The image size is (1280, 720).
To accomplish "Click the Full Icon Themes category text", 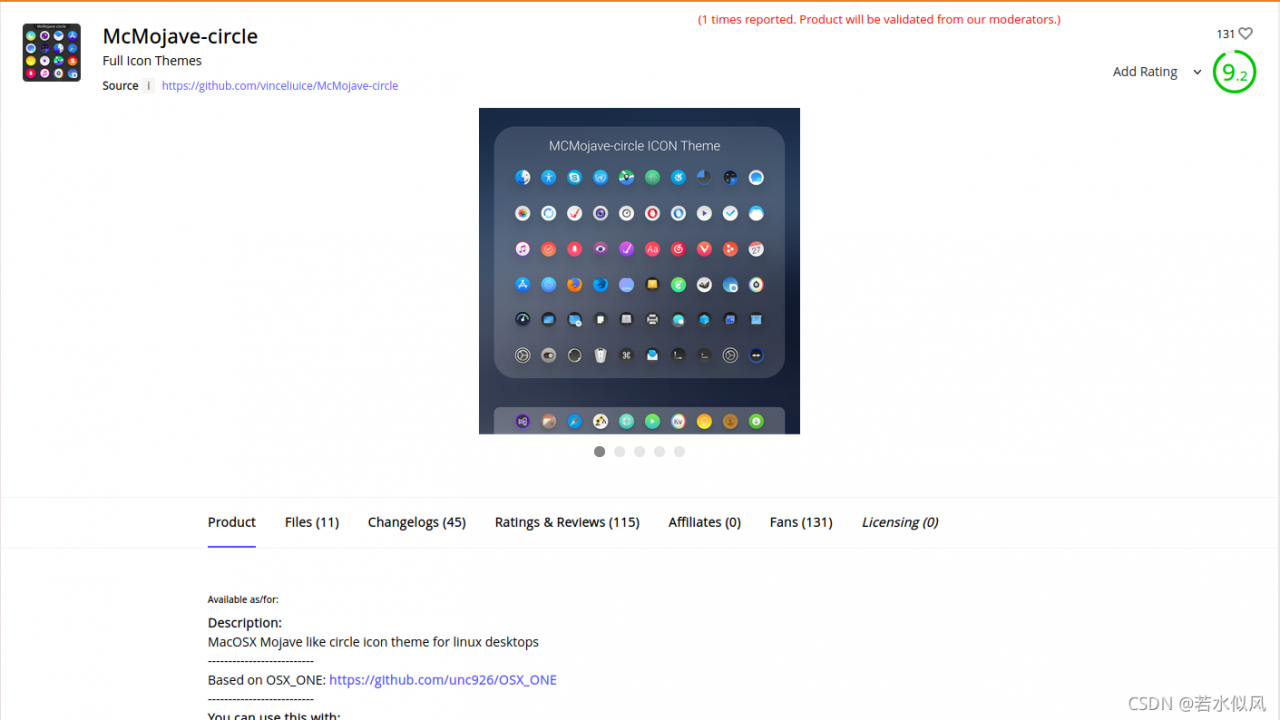I will [x=152, y=61].
